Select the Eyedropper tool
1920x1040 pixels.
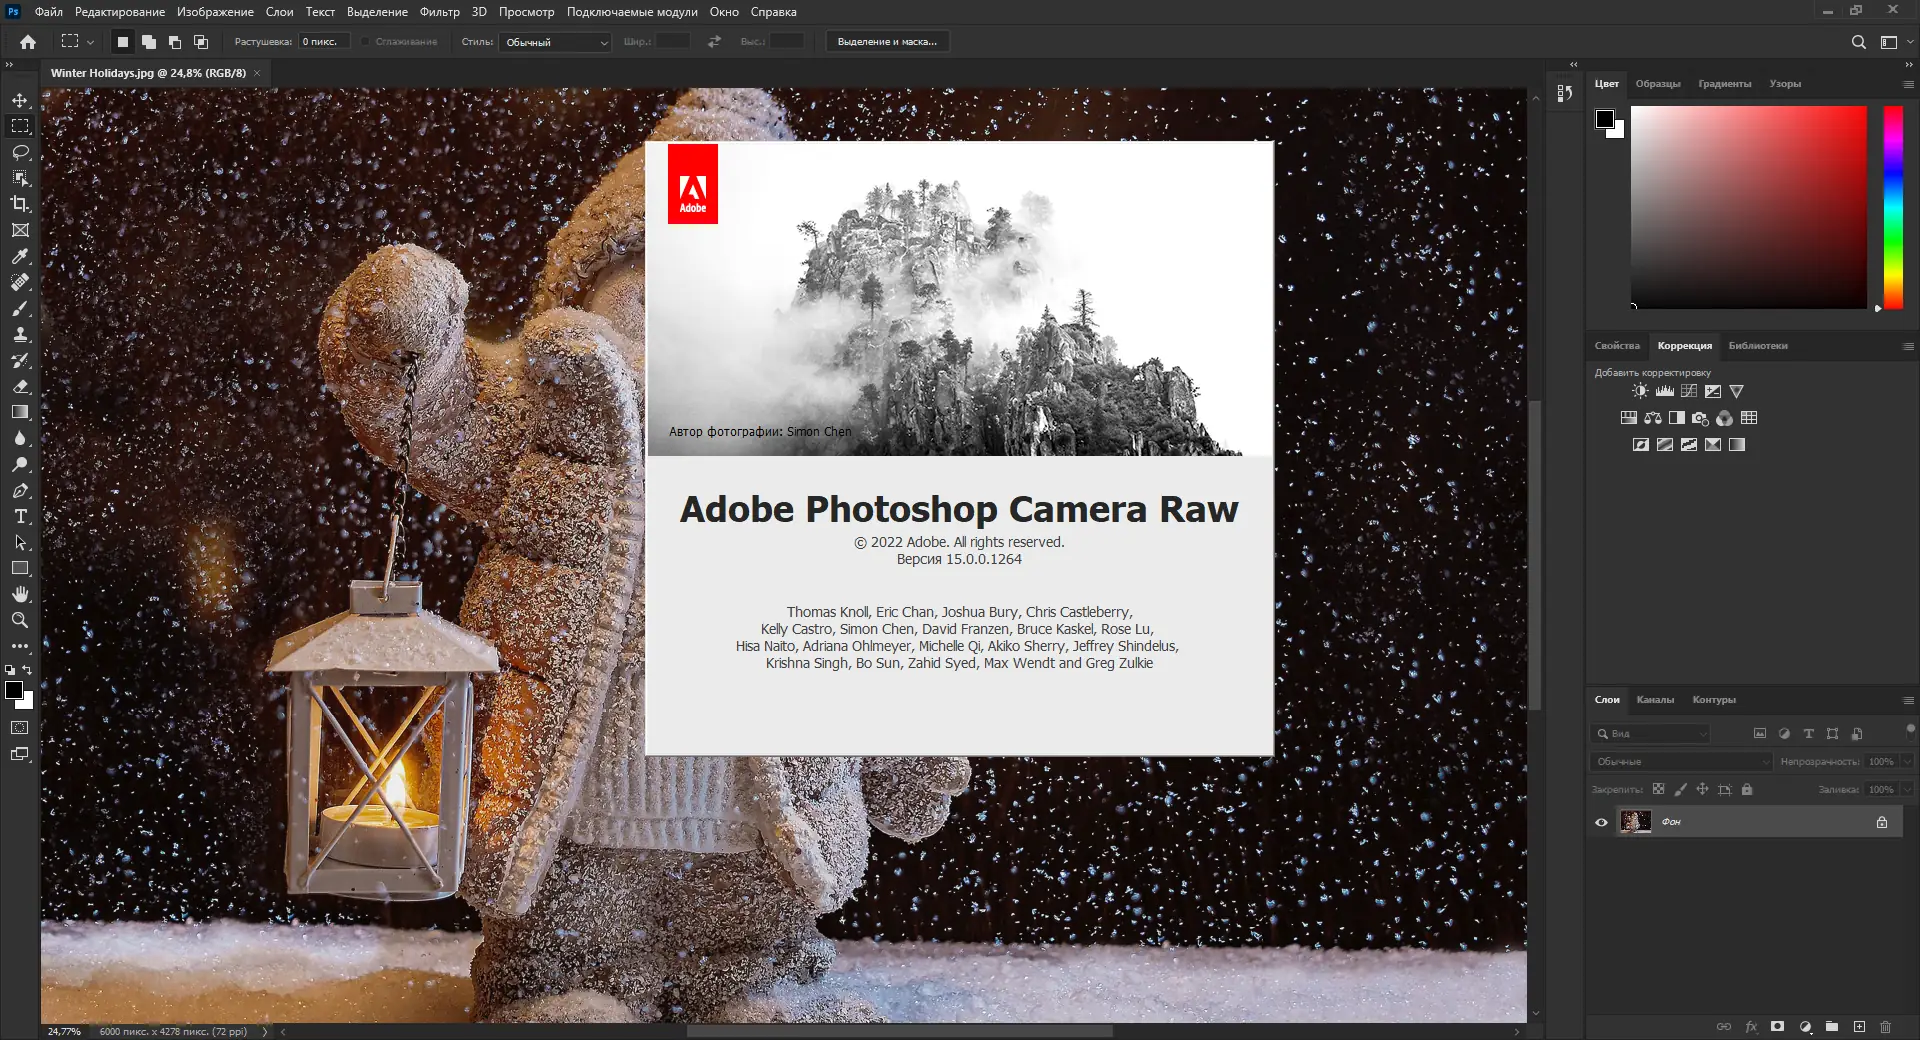coord(20,256)
